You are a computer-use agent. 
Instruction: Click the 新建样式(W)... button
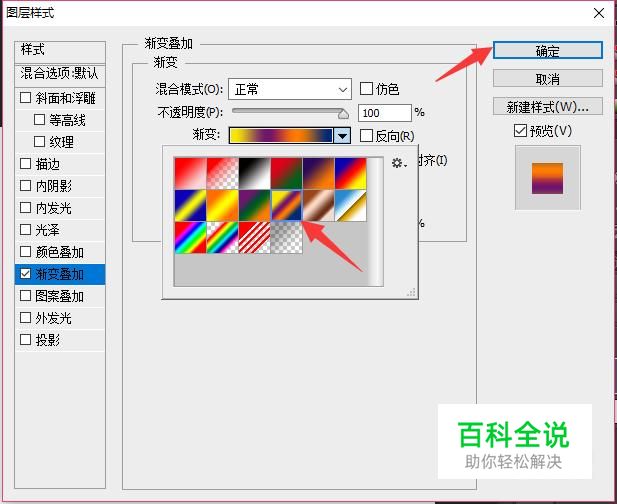point(548,106)
